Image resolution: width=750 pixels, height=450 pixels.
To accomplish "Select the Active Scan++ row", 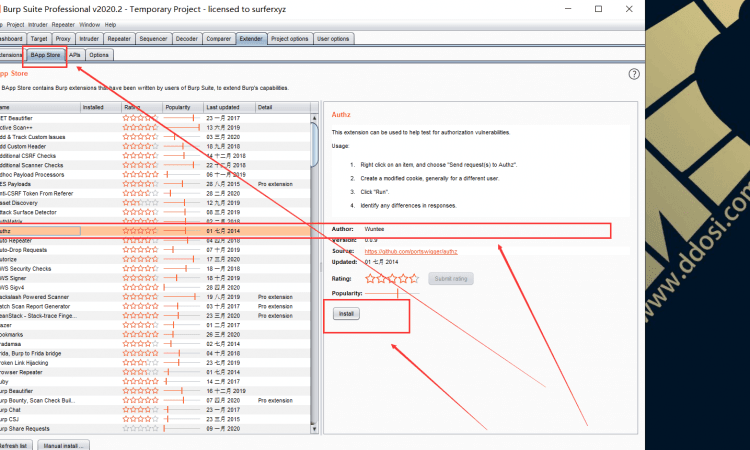I will click(x=155, y=128).
